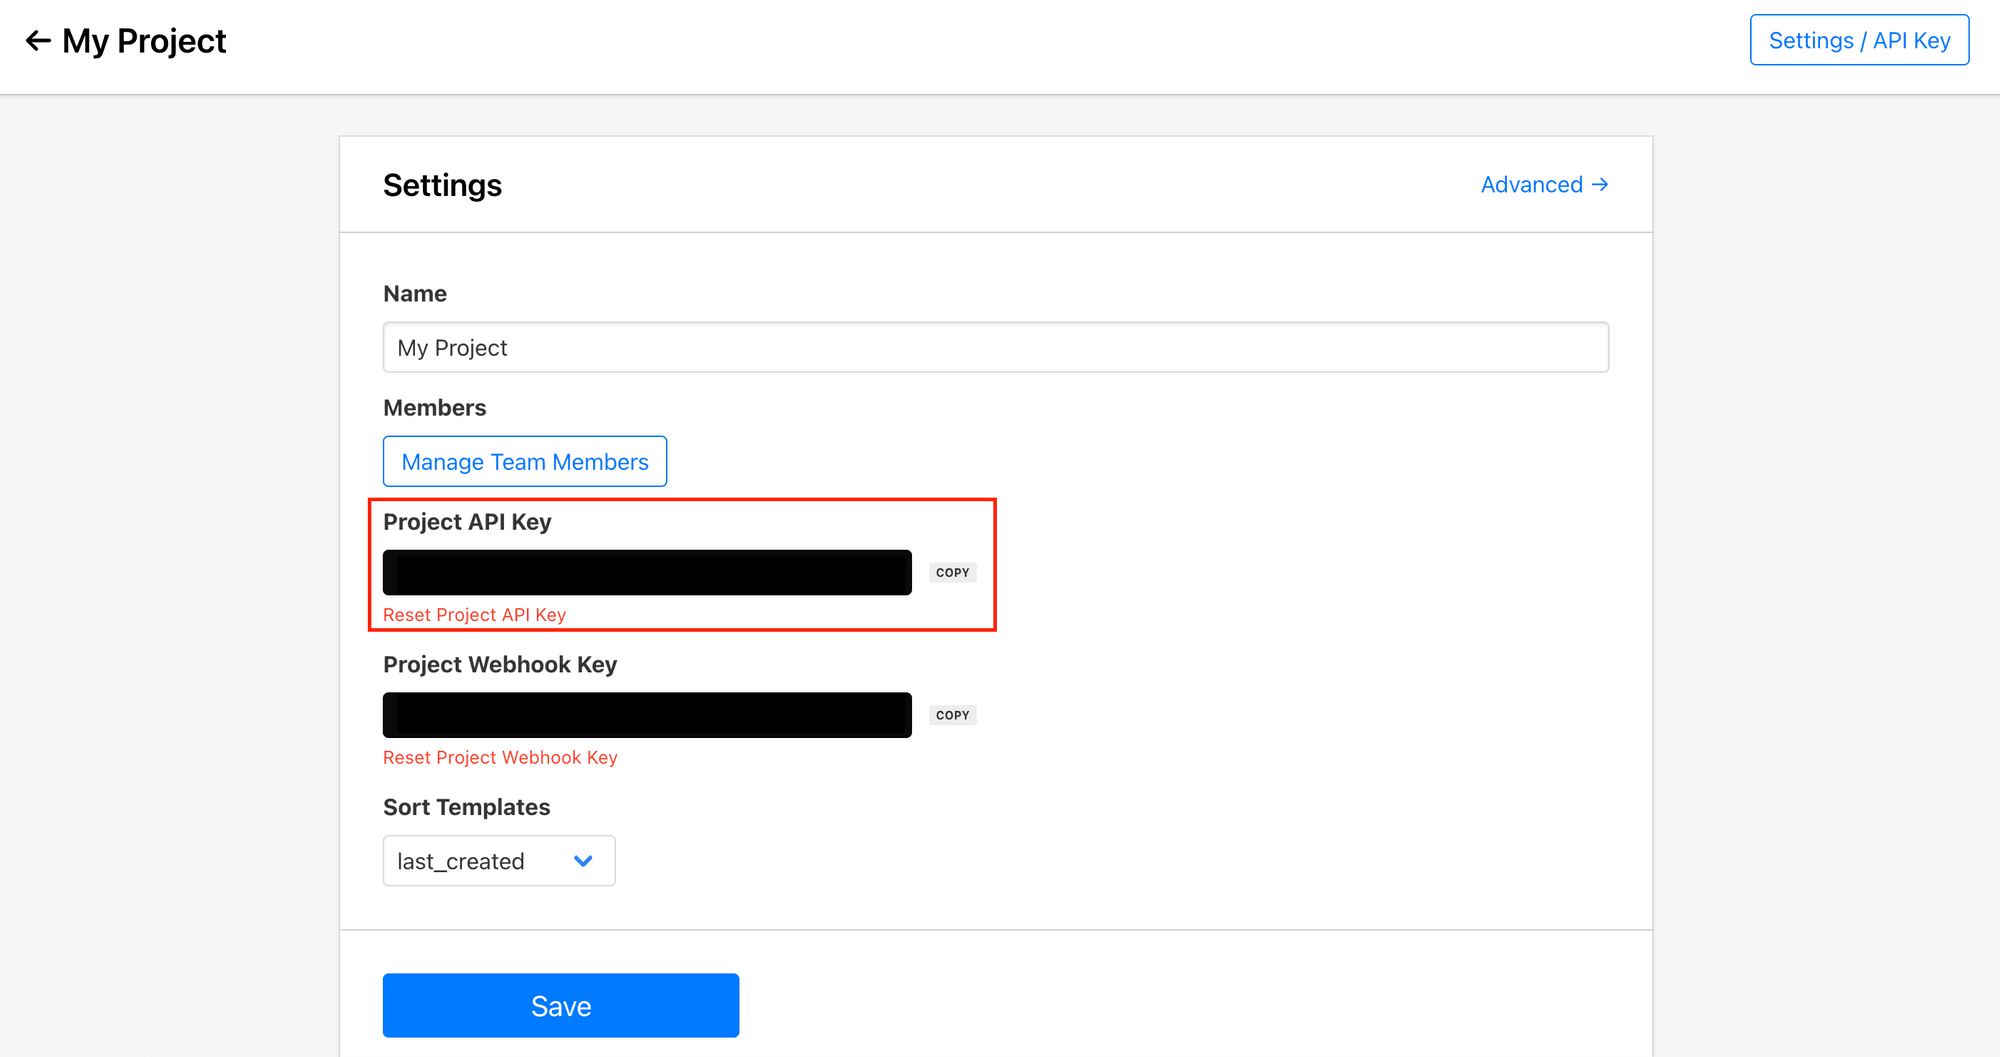Save the project settings
The image size is (2000, 1057).
[x=560, y=1006]
